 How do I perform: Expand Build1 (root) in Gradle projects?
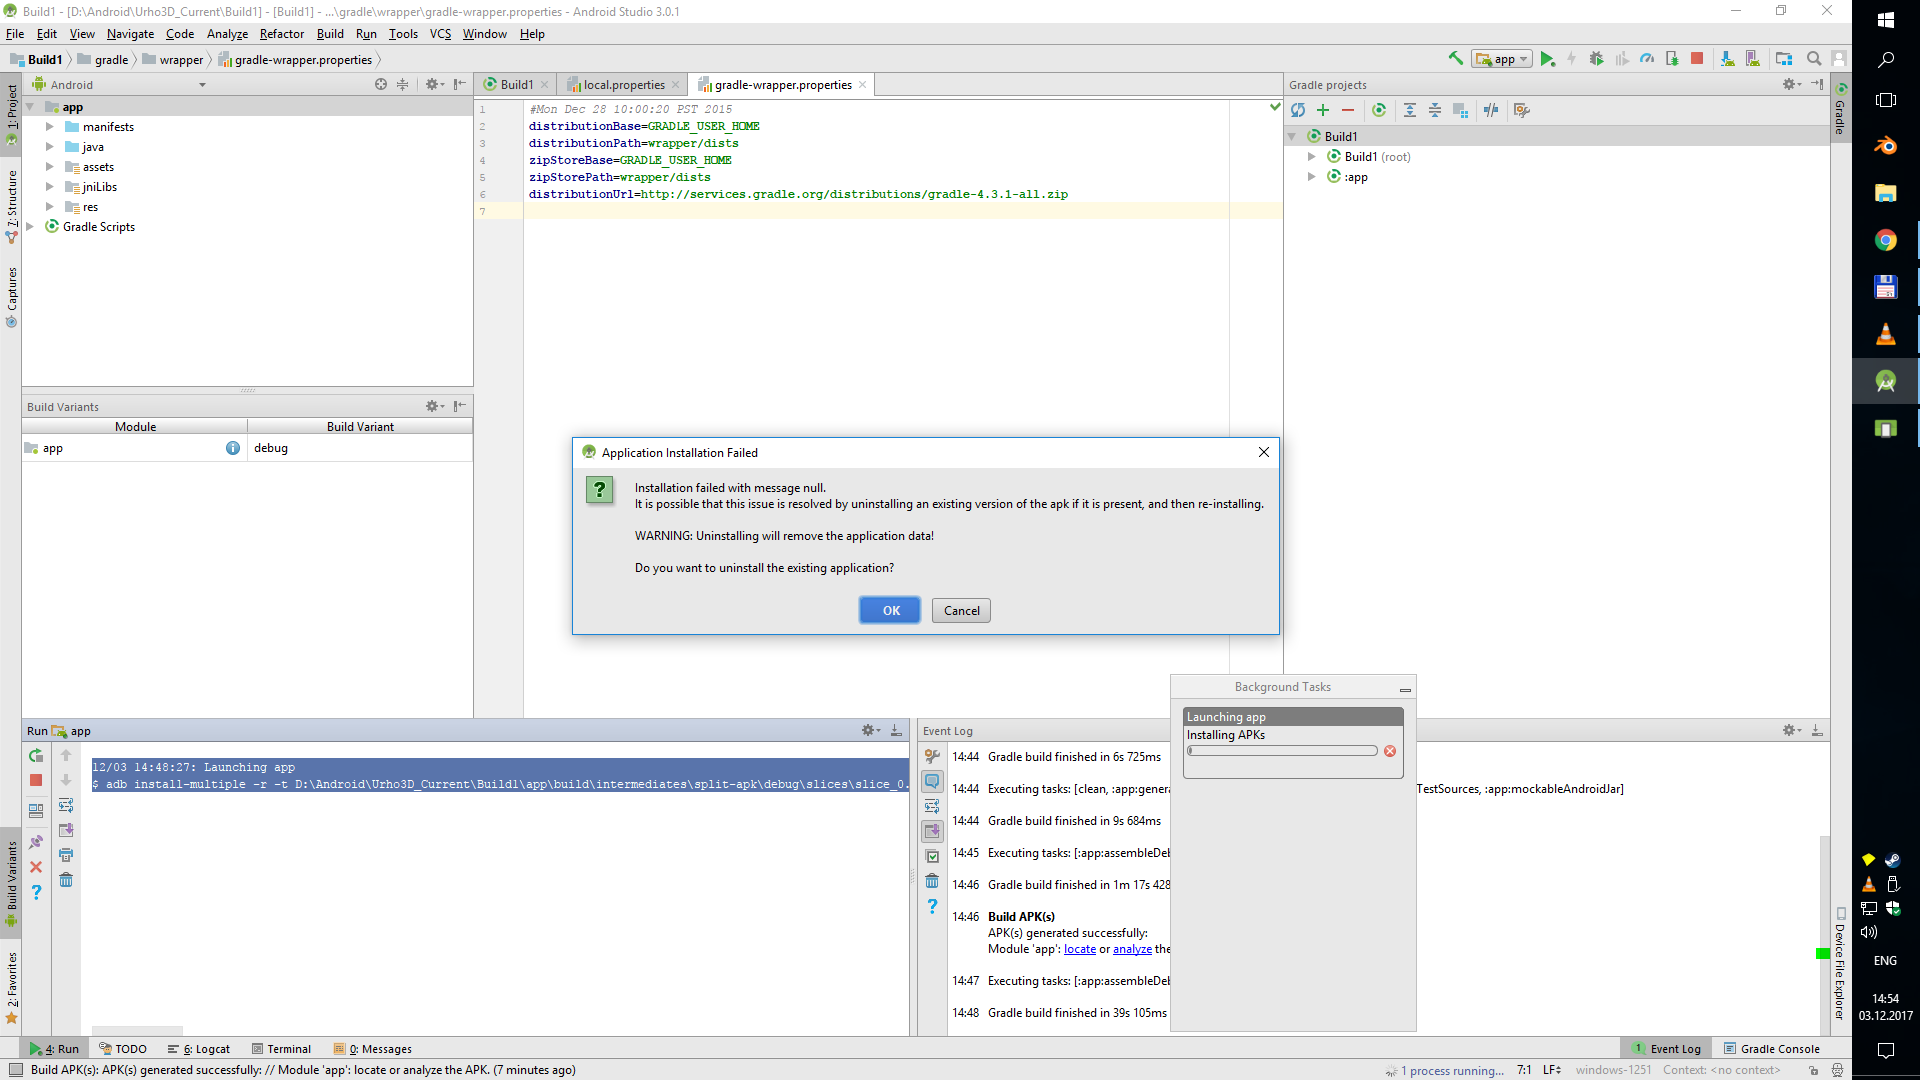click(1311, 157)
